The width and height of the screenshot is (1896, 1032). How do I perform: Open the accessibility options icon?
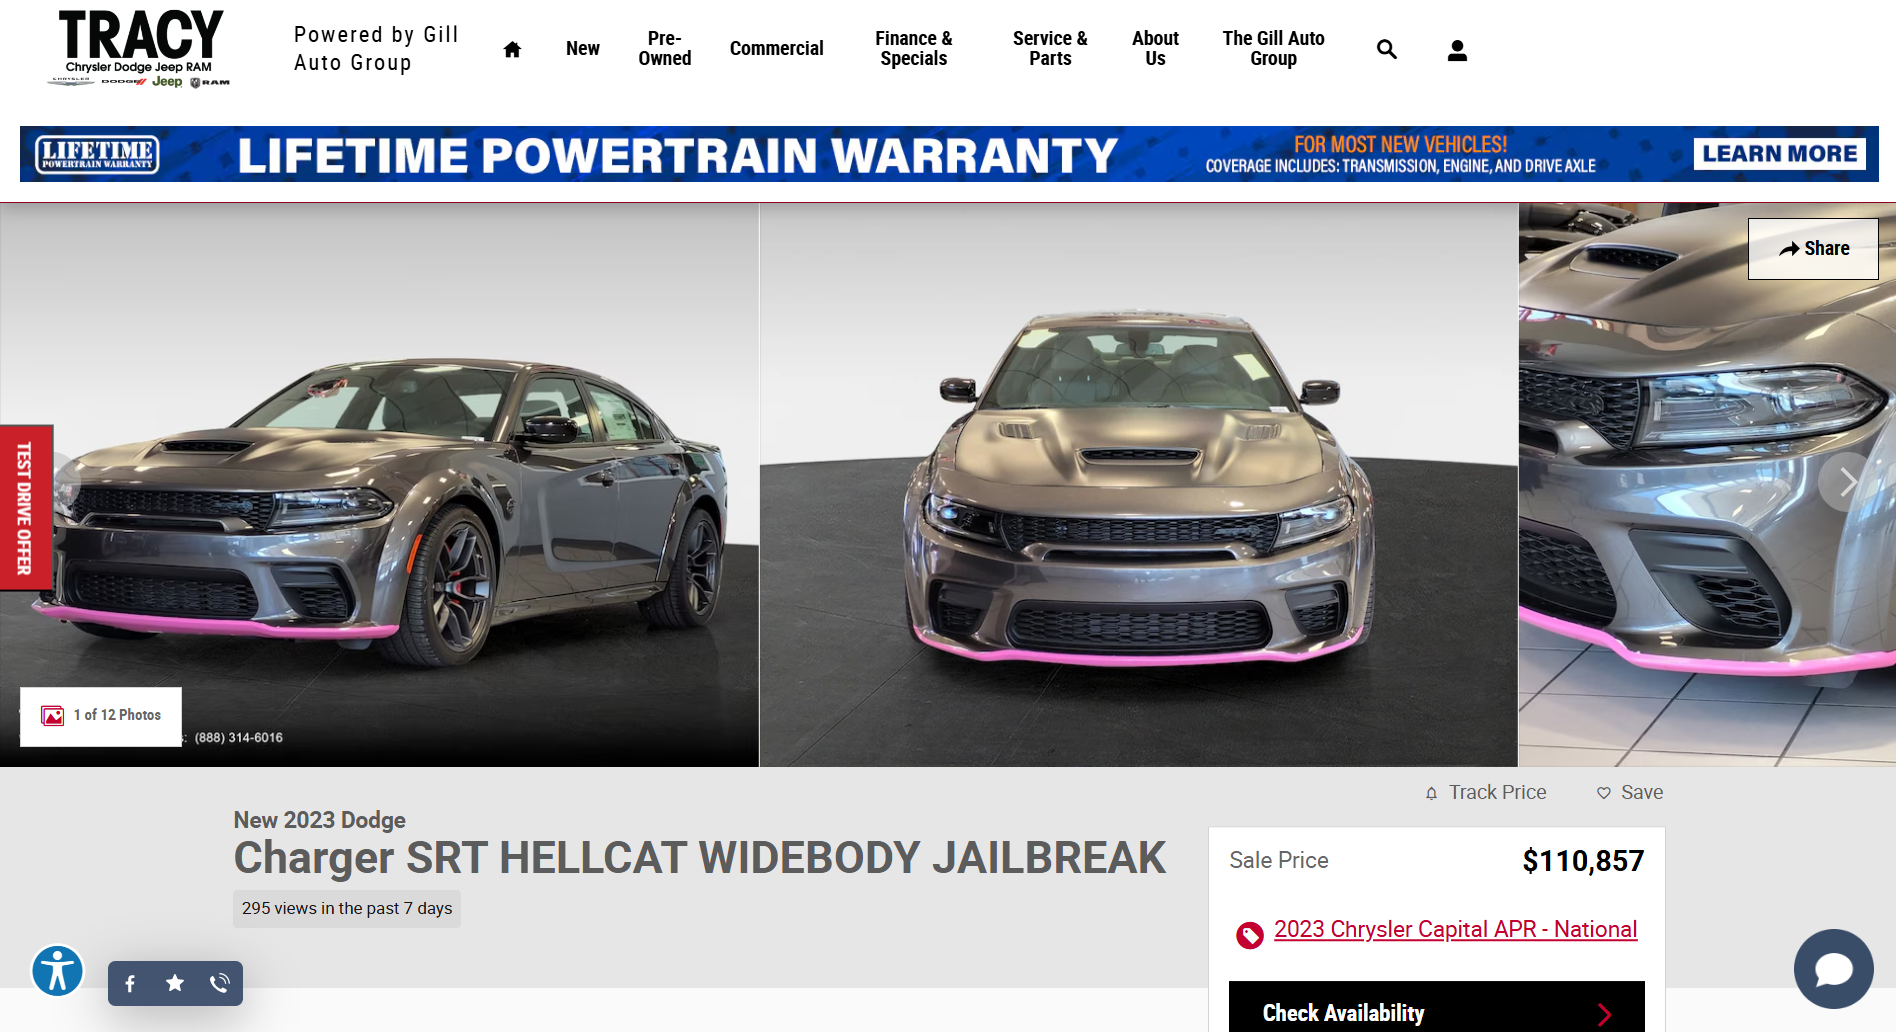click(57, 970)
